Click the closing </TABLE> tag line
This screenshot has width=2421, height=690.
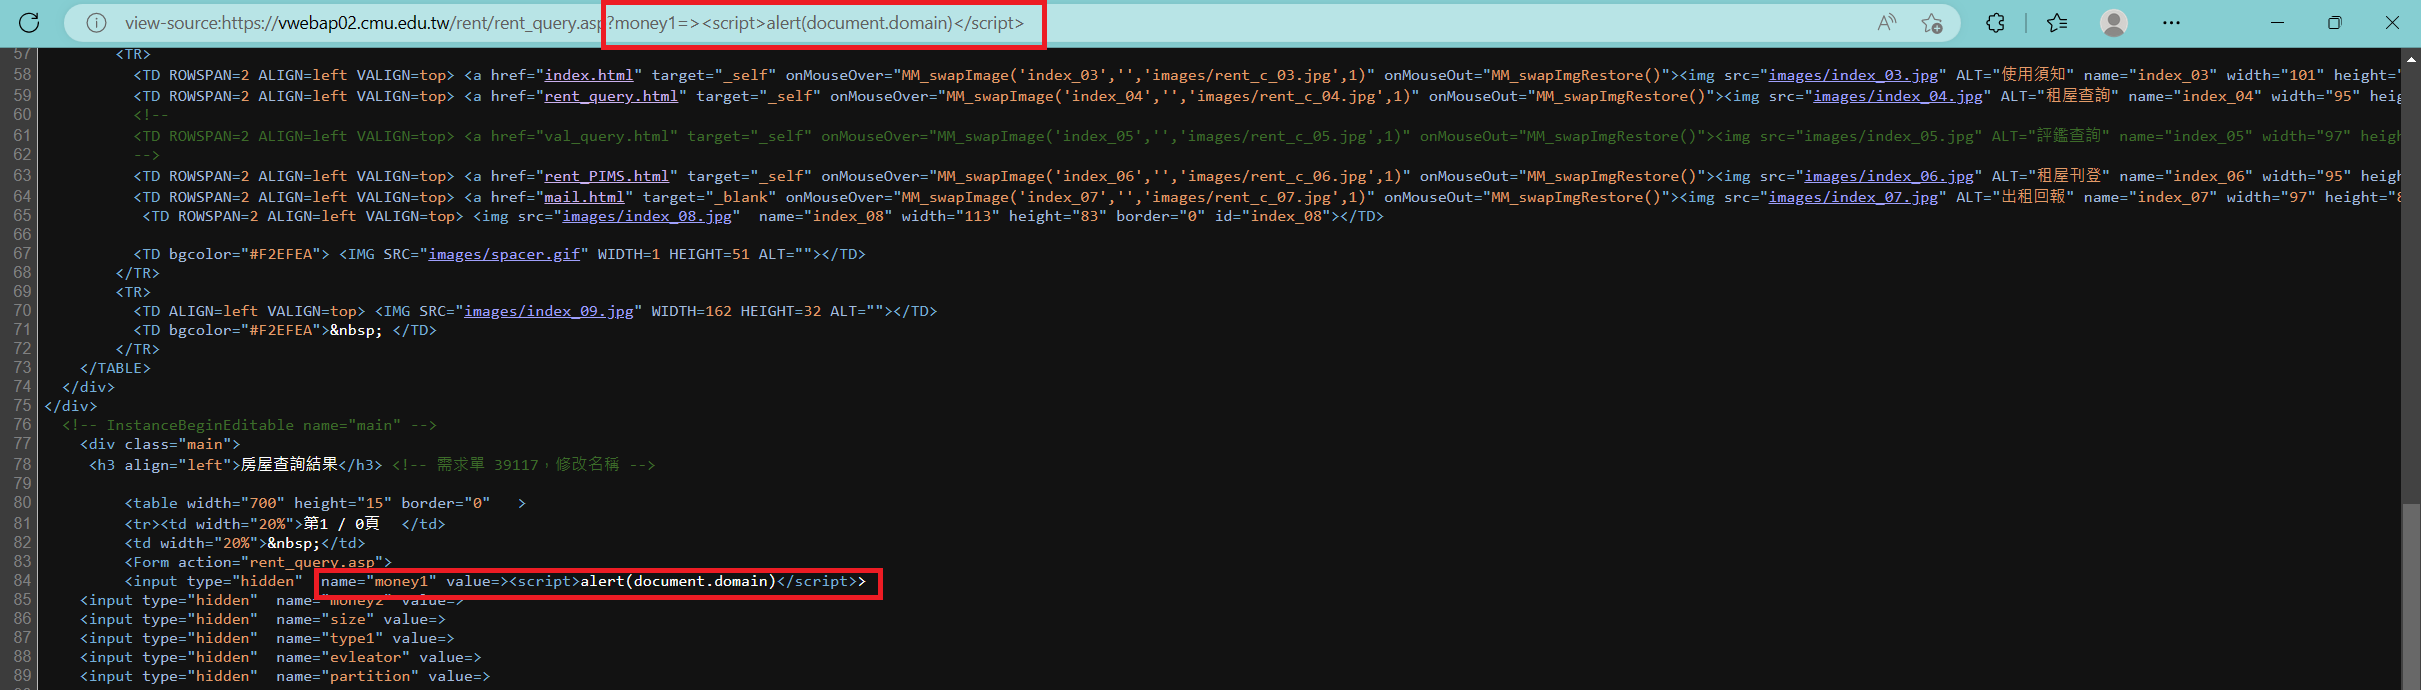(x=115, y=368)
